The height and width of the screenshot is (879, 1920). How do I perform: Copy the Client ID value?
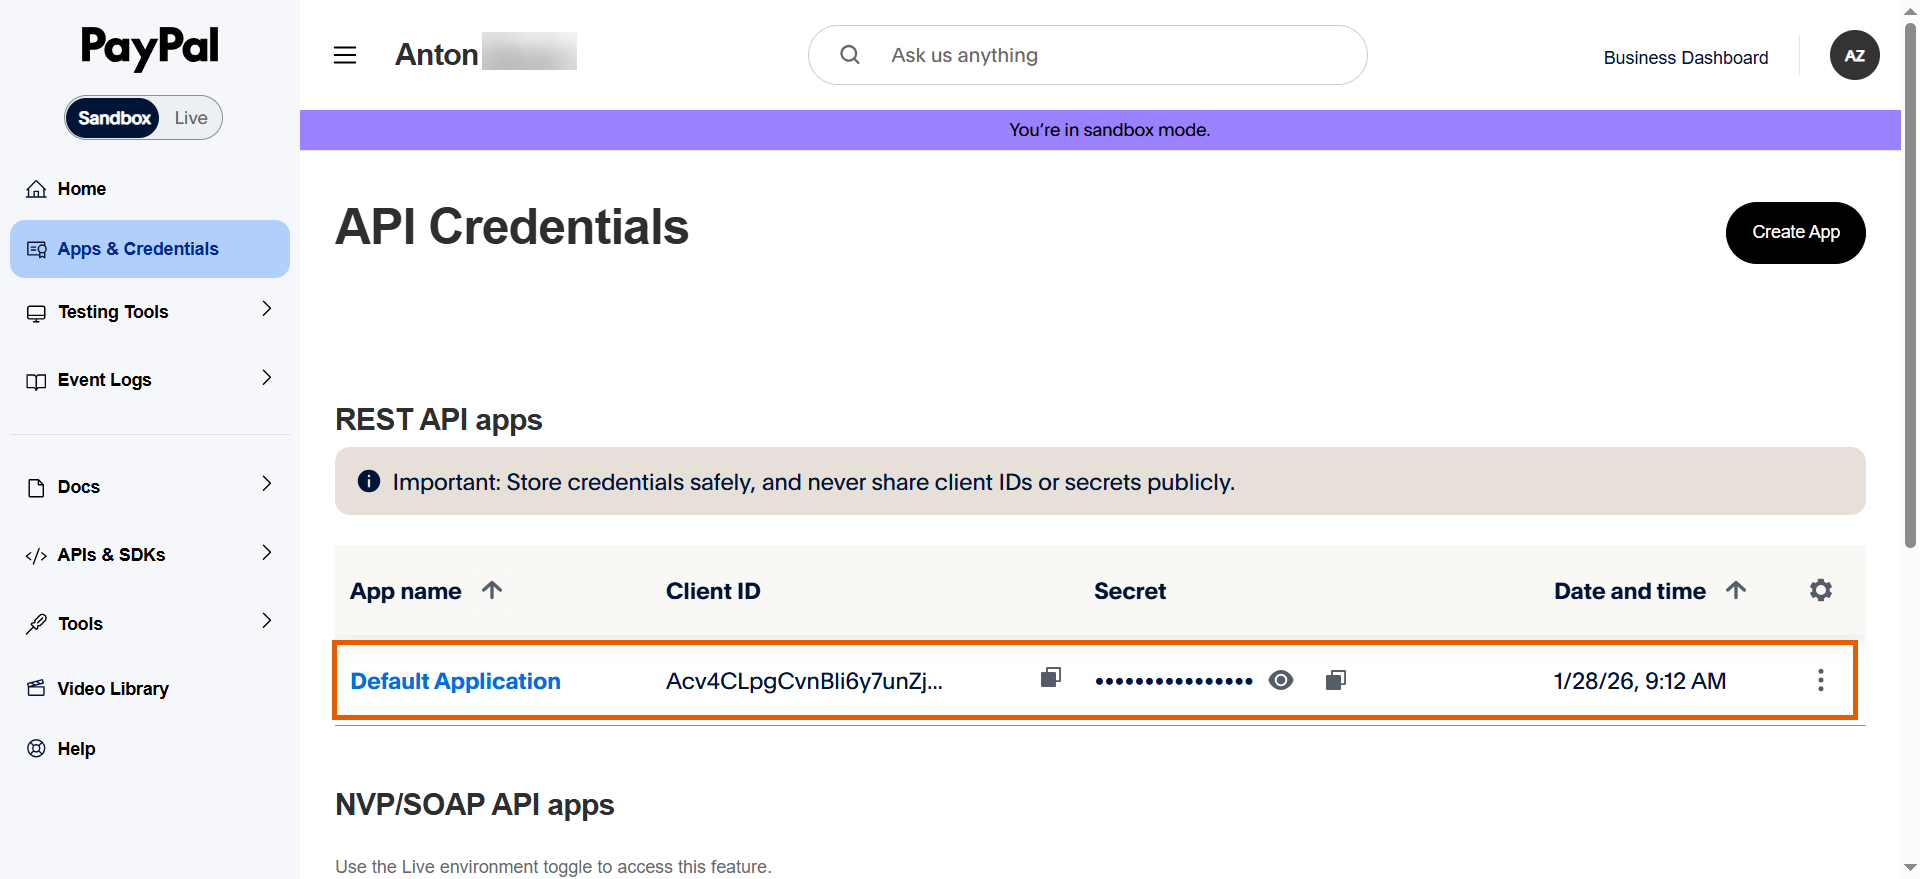click(x=1050, y=678)
